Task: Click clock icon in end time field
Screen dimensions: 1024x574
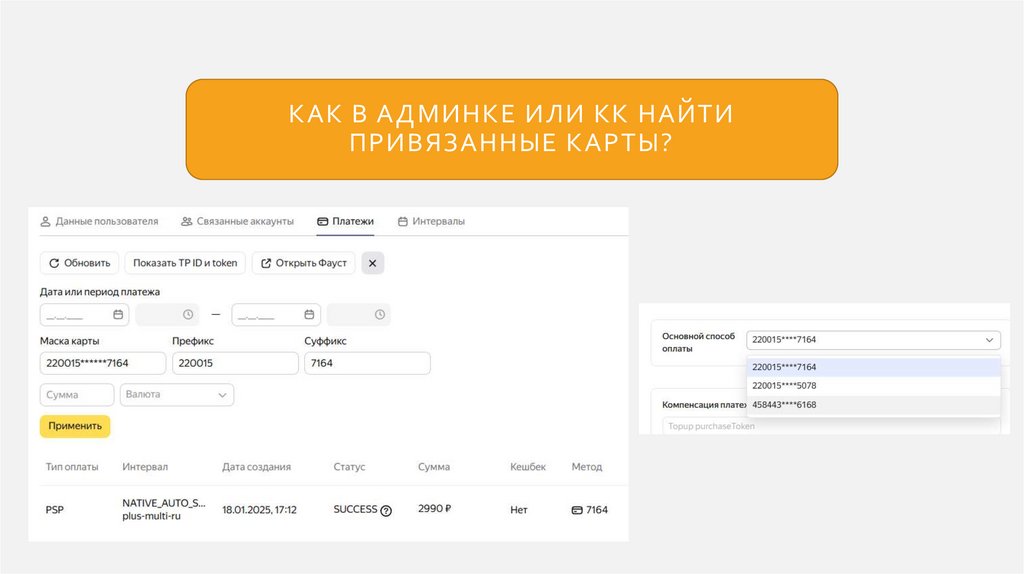Action: [380, 315]
